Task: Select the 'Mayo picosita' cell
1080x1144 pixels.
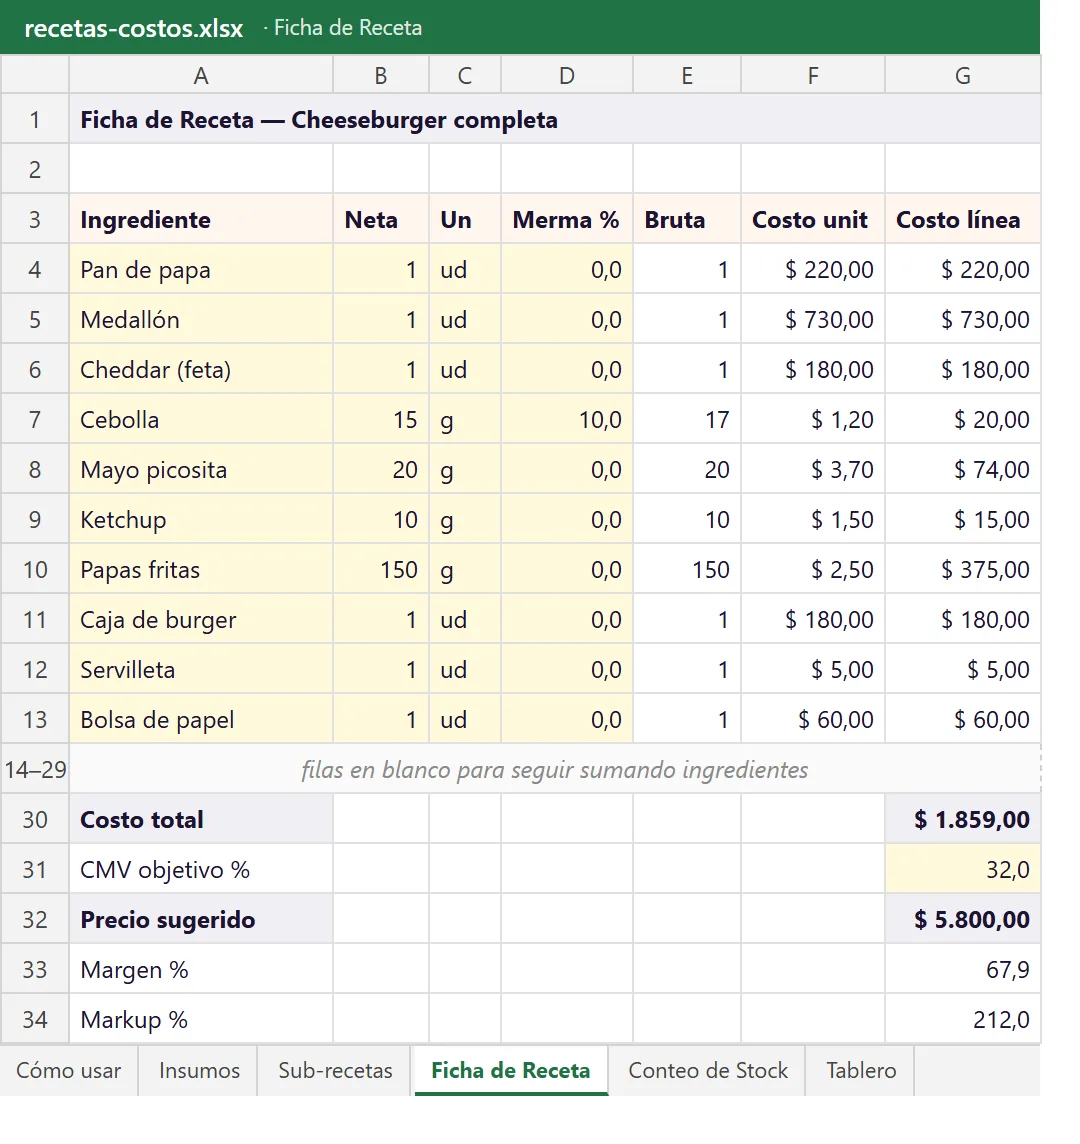Action: (201, 469)
